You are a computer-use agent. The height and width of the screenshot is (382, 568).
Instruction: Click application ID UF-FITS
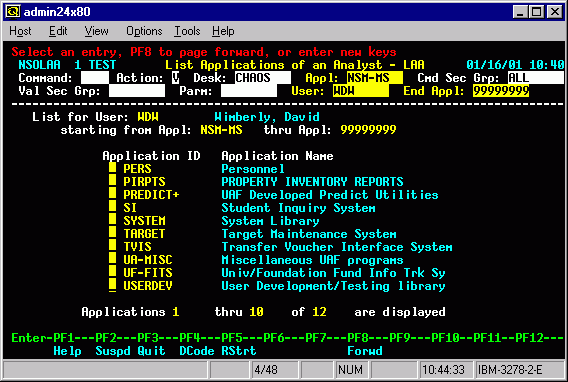[148, 273]
